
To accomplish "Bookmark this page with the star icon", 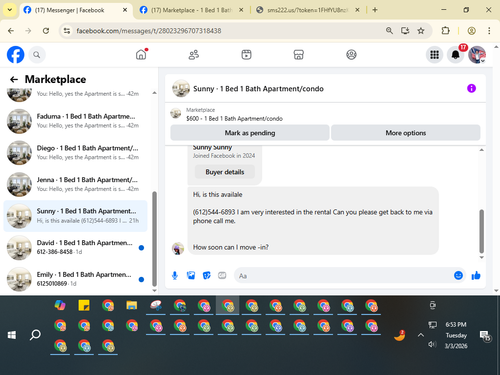I will pos(421,31).
